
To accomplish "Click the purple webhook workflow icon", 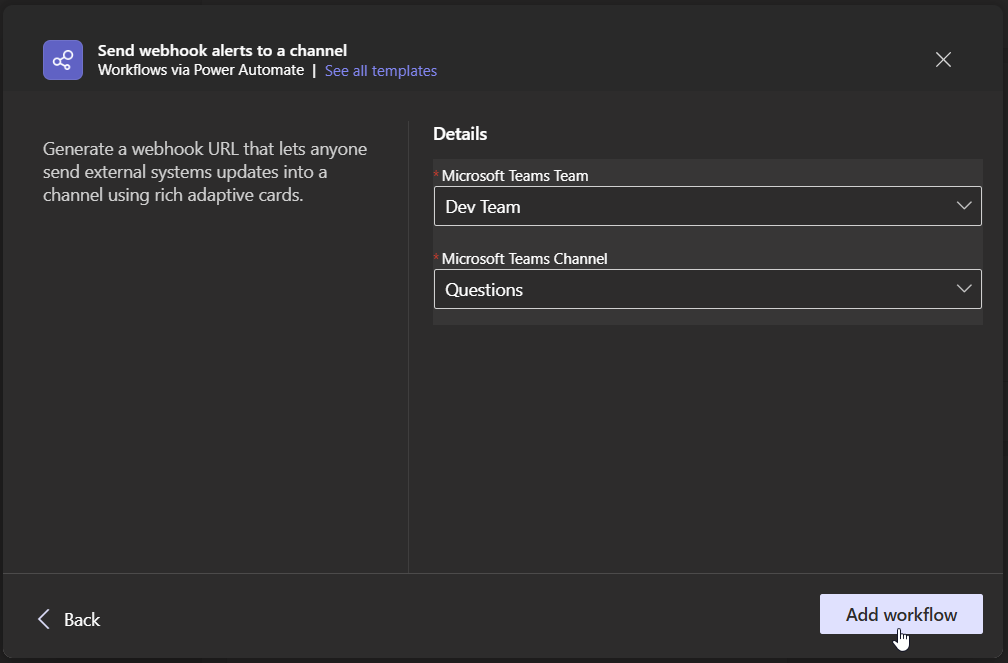I will click(63, 60).
